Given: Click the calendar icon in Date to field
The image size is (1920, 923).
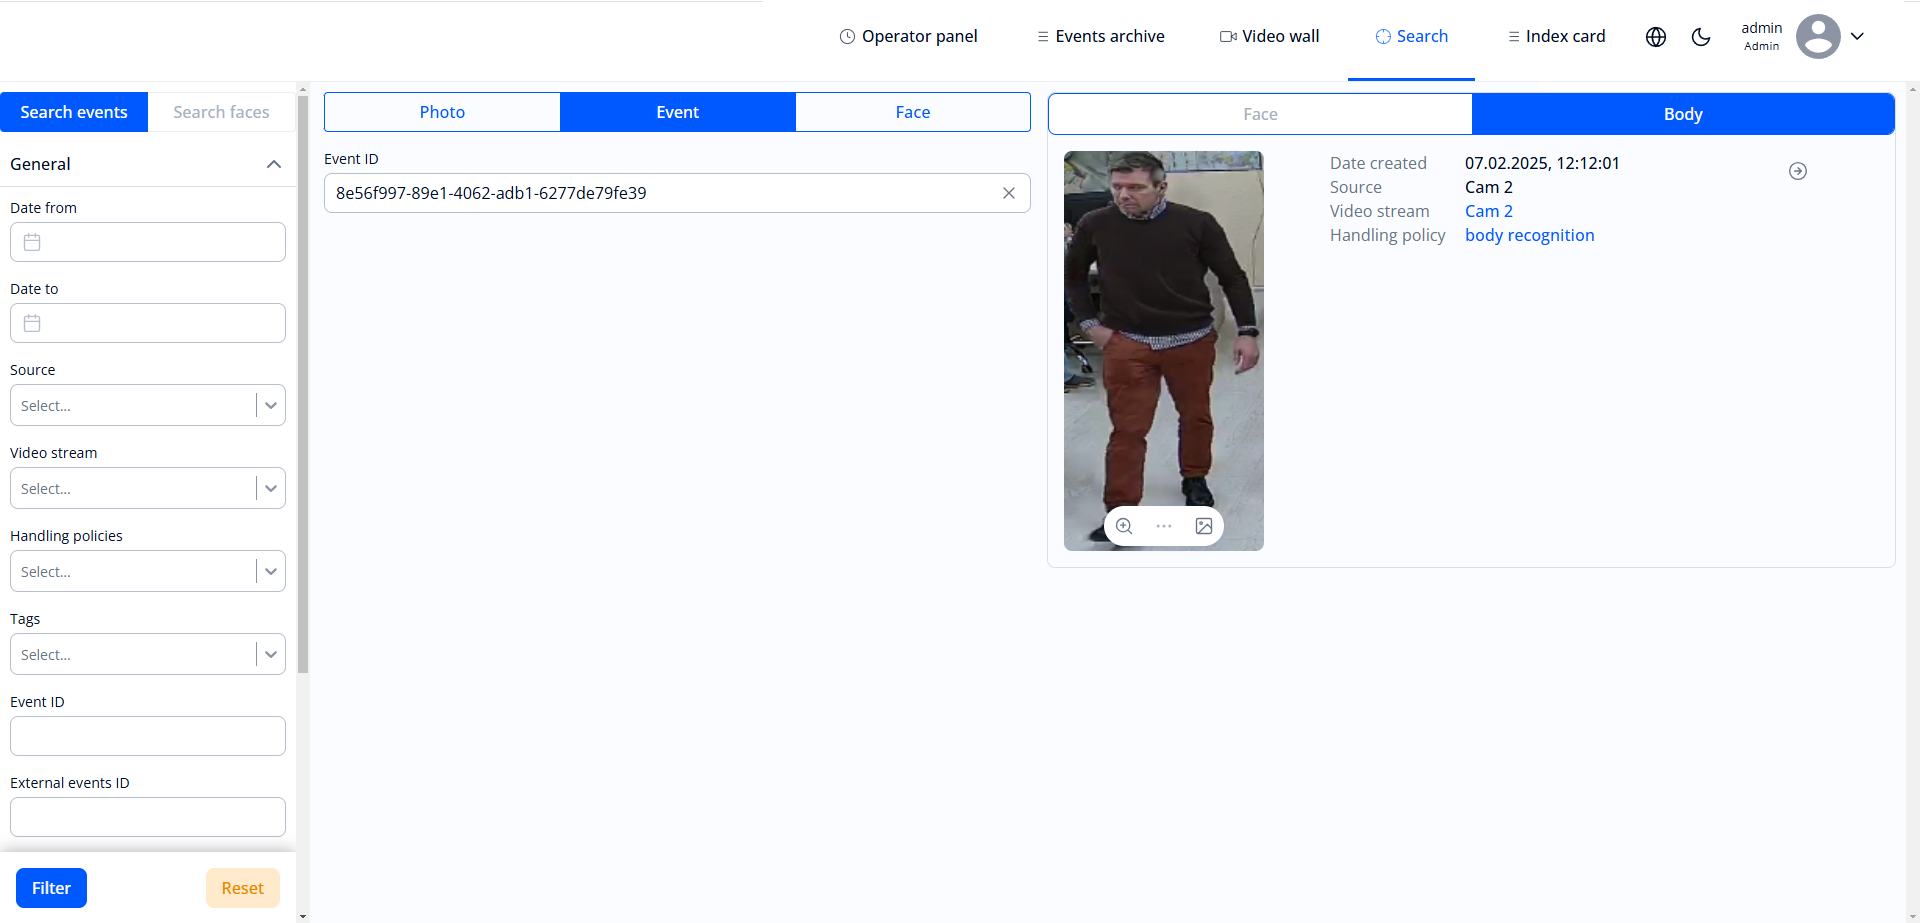Looking at the screenshot, I should click(x=31, y=322).
